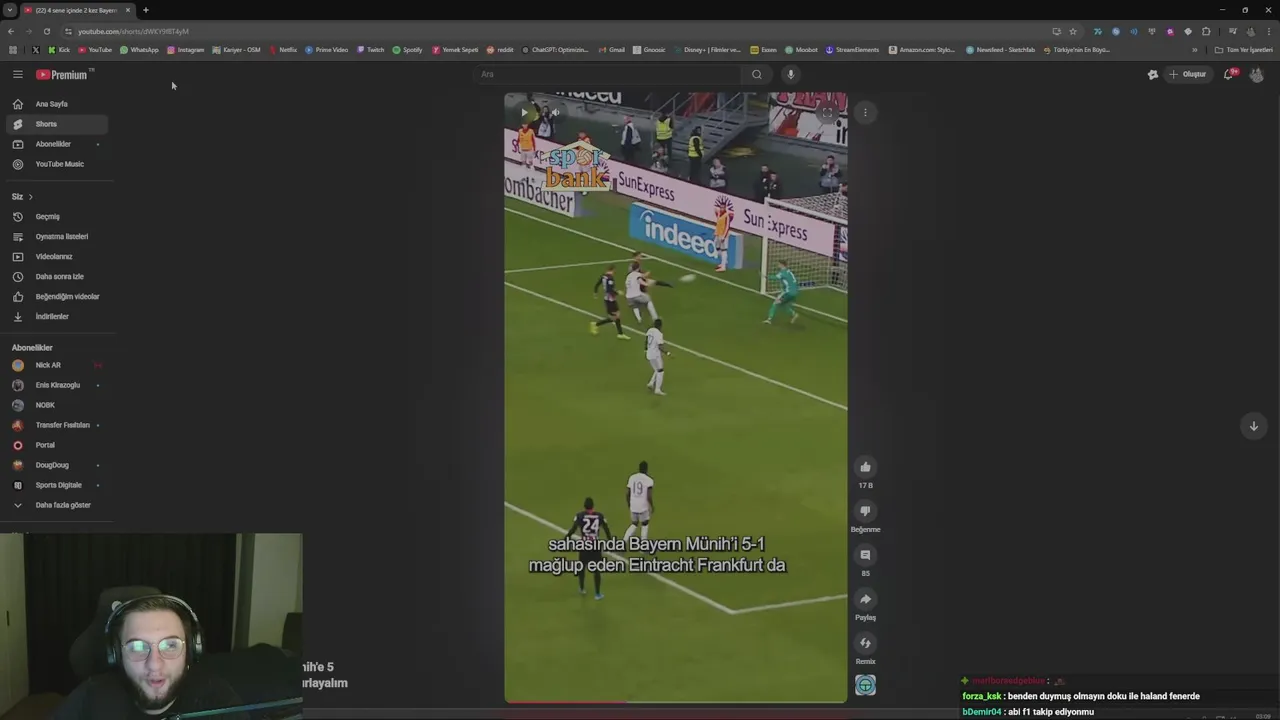Go to next Short down arrow
The height and width of the screenshot is (720, 1280).
point(1254,426)
